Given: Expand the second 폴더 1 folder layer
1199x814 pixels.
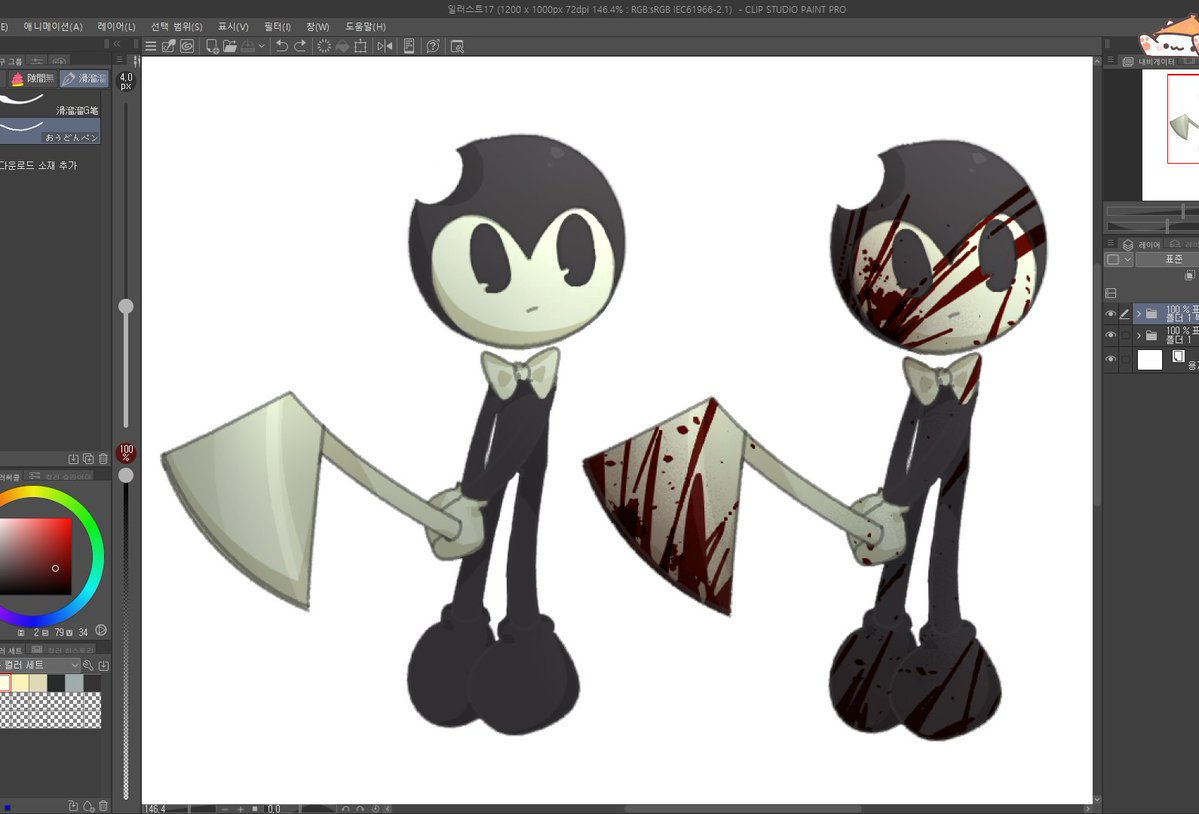Looking at the screenshot, I should click(1139, 335).
